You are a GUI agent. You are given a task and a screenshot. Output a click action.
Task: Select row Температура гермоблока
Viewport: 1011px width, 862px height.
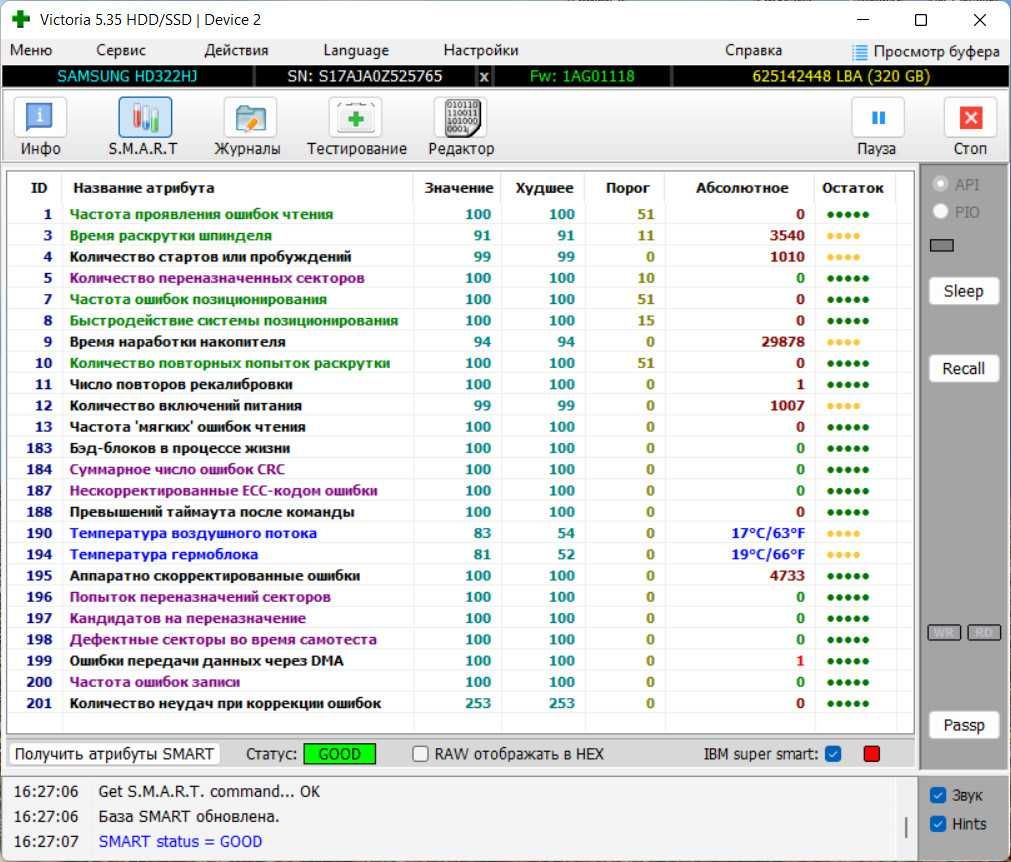(x=460, y=554)
